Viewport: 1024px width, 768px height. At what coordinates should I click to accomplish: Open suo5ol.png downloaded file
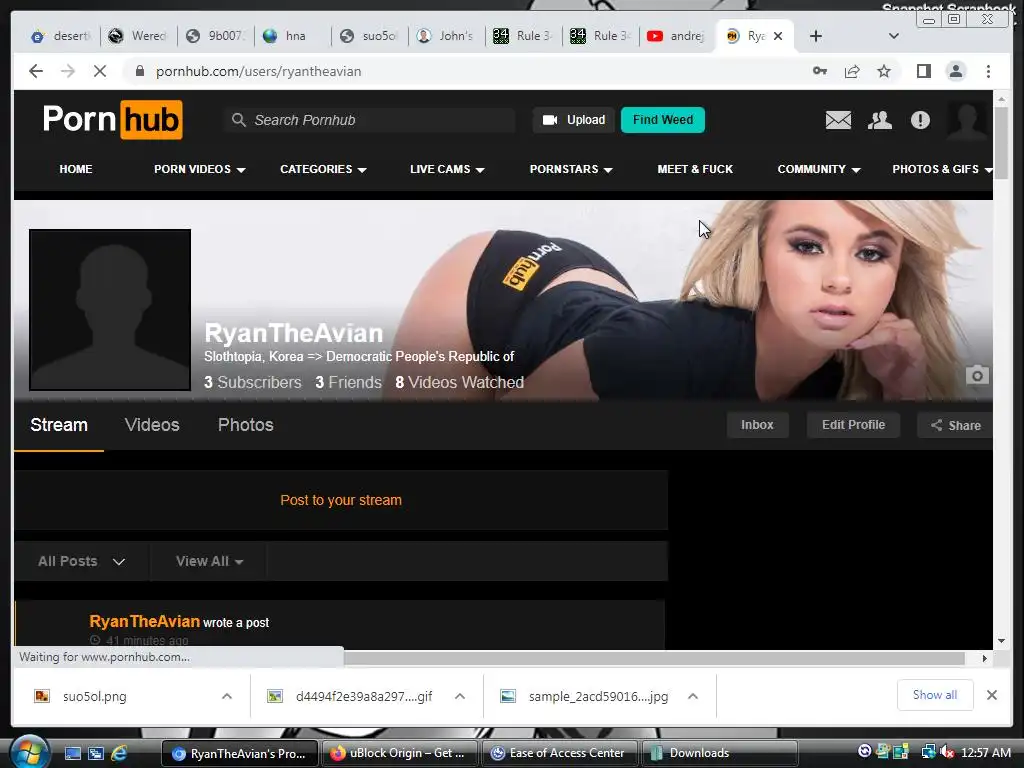pos(94,696)
